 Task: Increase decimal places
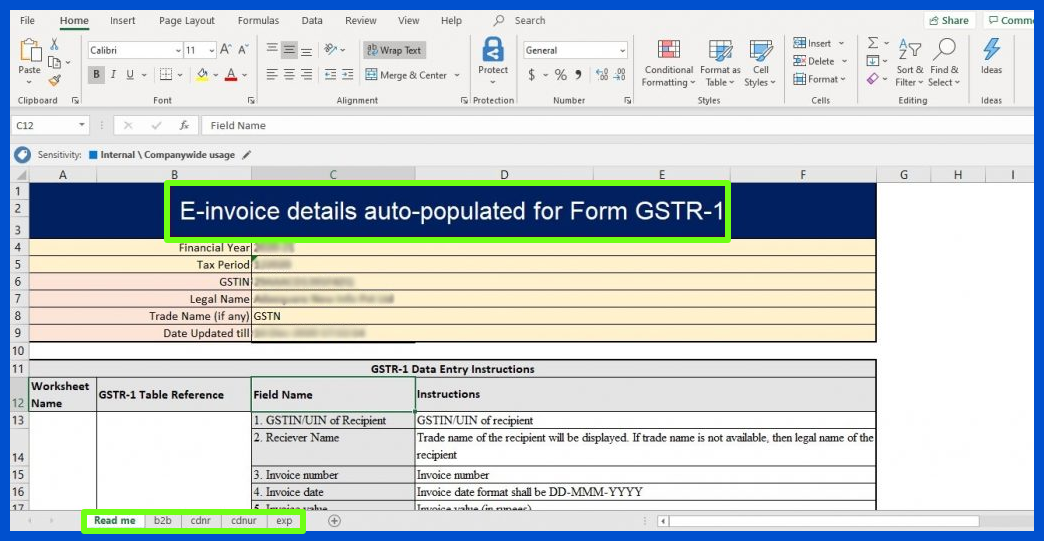(x=602, y=75)
